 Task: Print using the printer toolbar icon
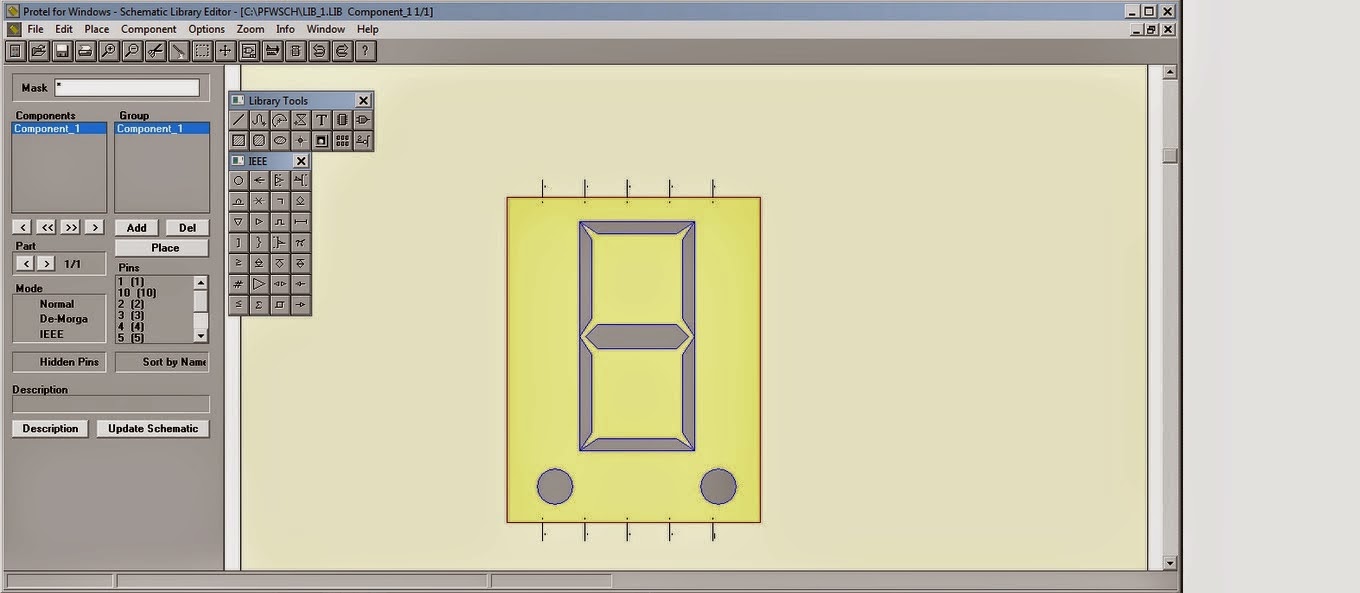coord(85,51)
